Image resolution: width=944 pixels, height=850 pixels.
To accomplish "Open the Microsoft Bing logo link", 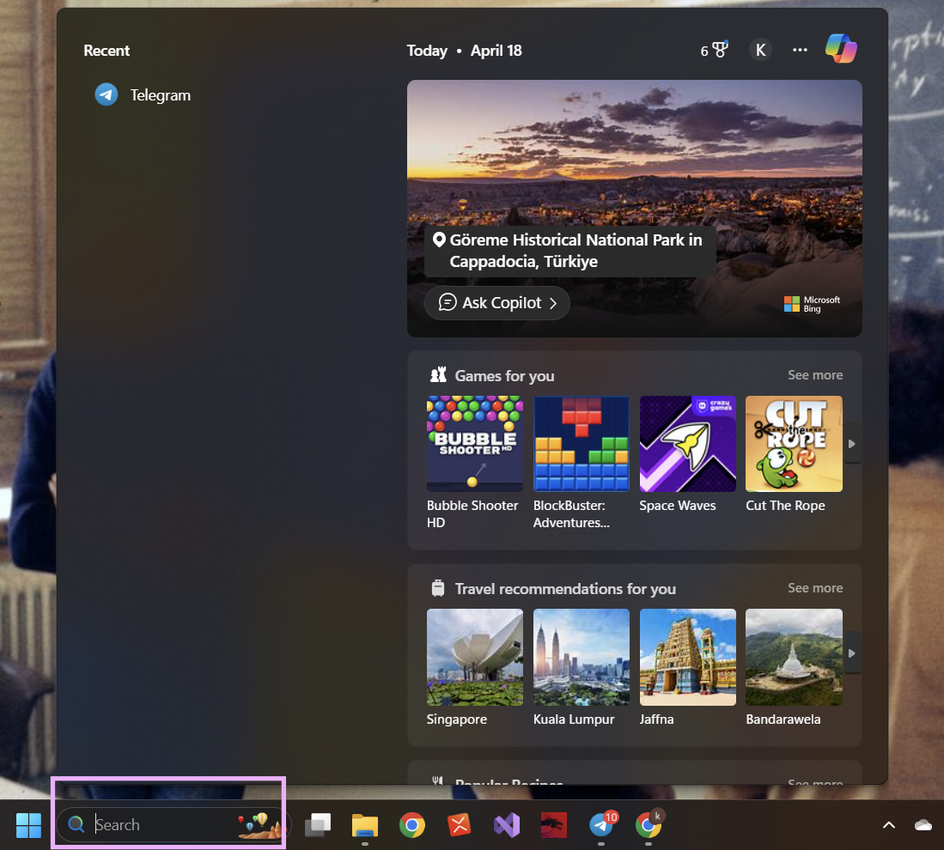I will [812, 304].
